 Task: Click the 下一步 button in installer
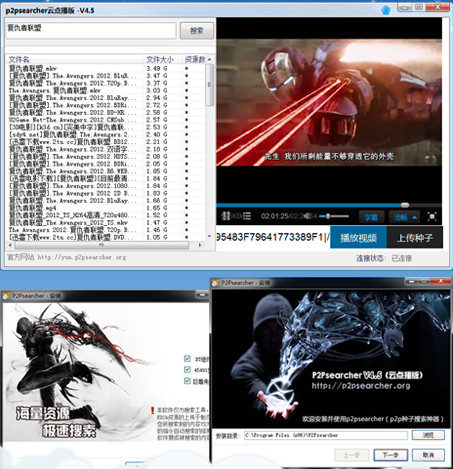click(391, 455)
